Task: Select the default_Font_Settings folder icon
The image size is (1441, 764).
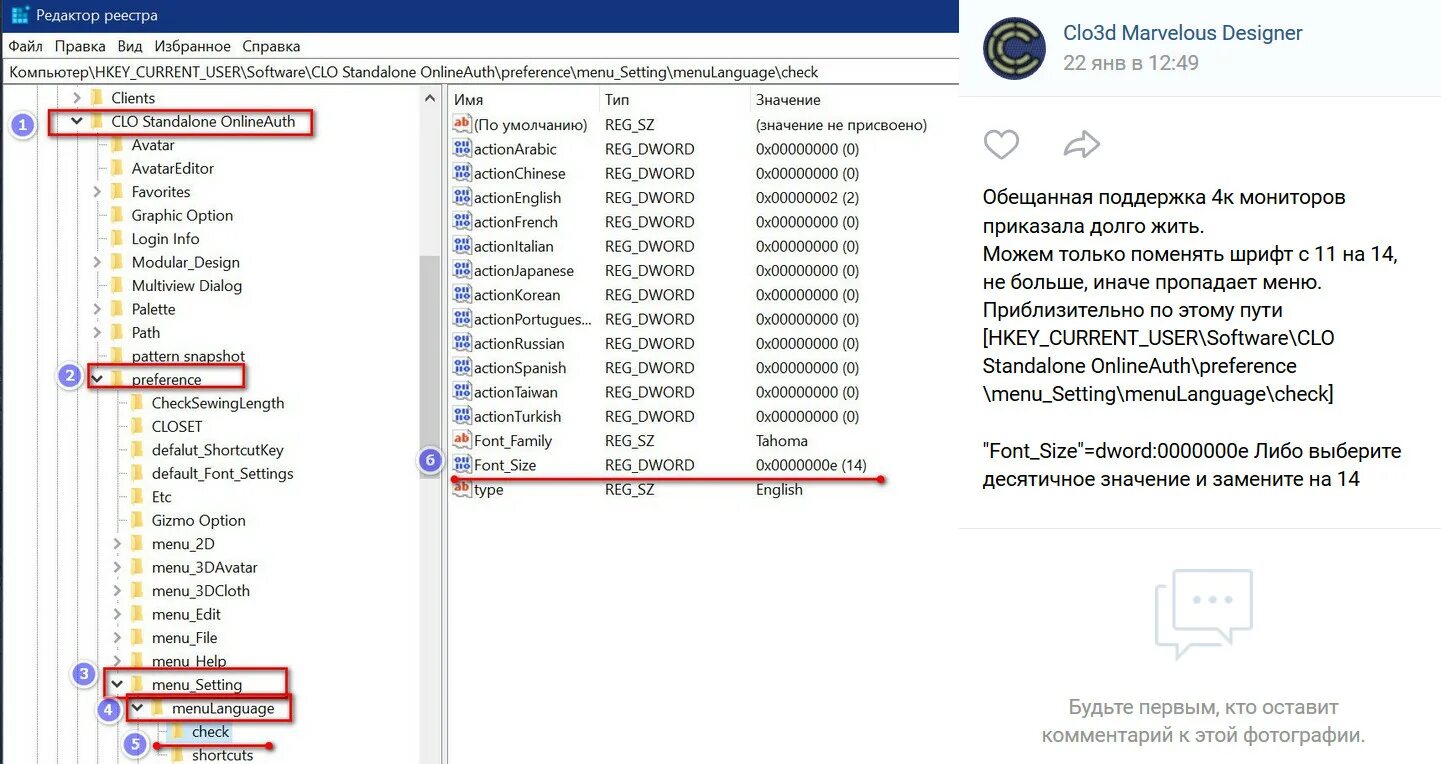Action: pyautogui.click(x=137, y=473)
